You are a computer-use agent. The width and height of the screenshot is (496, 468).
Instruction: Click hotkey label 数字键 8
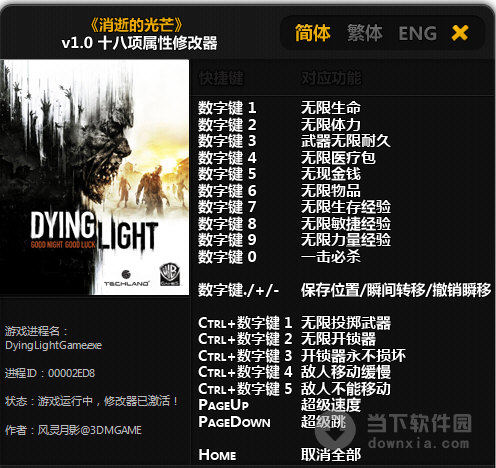pos(227,224)
